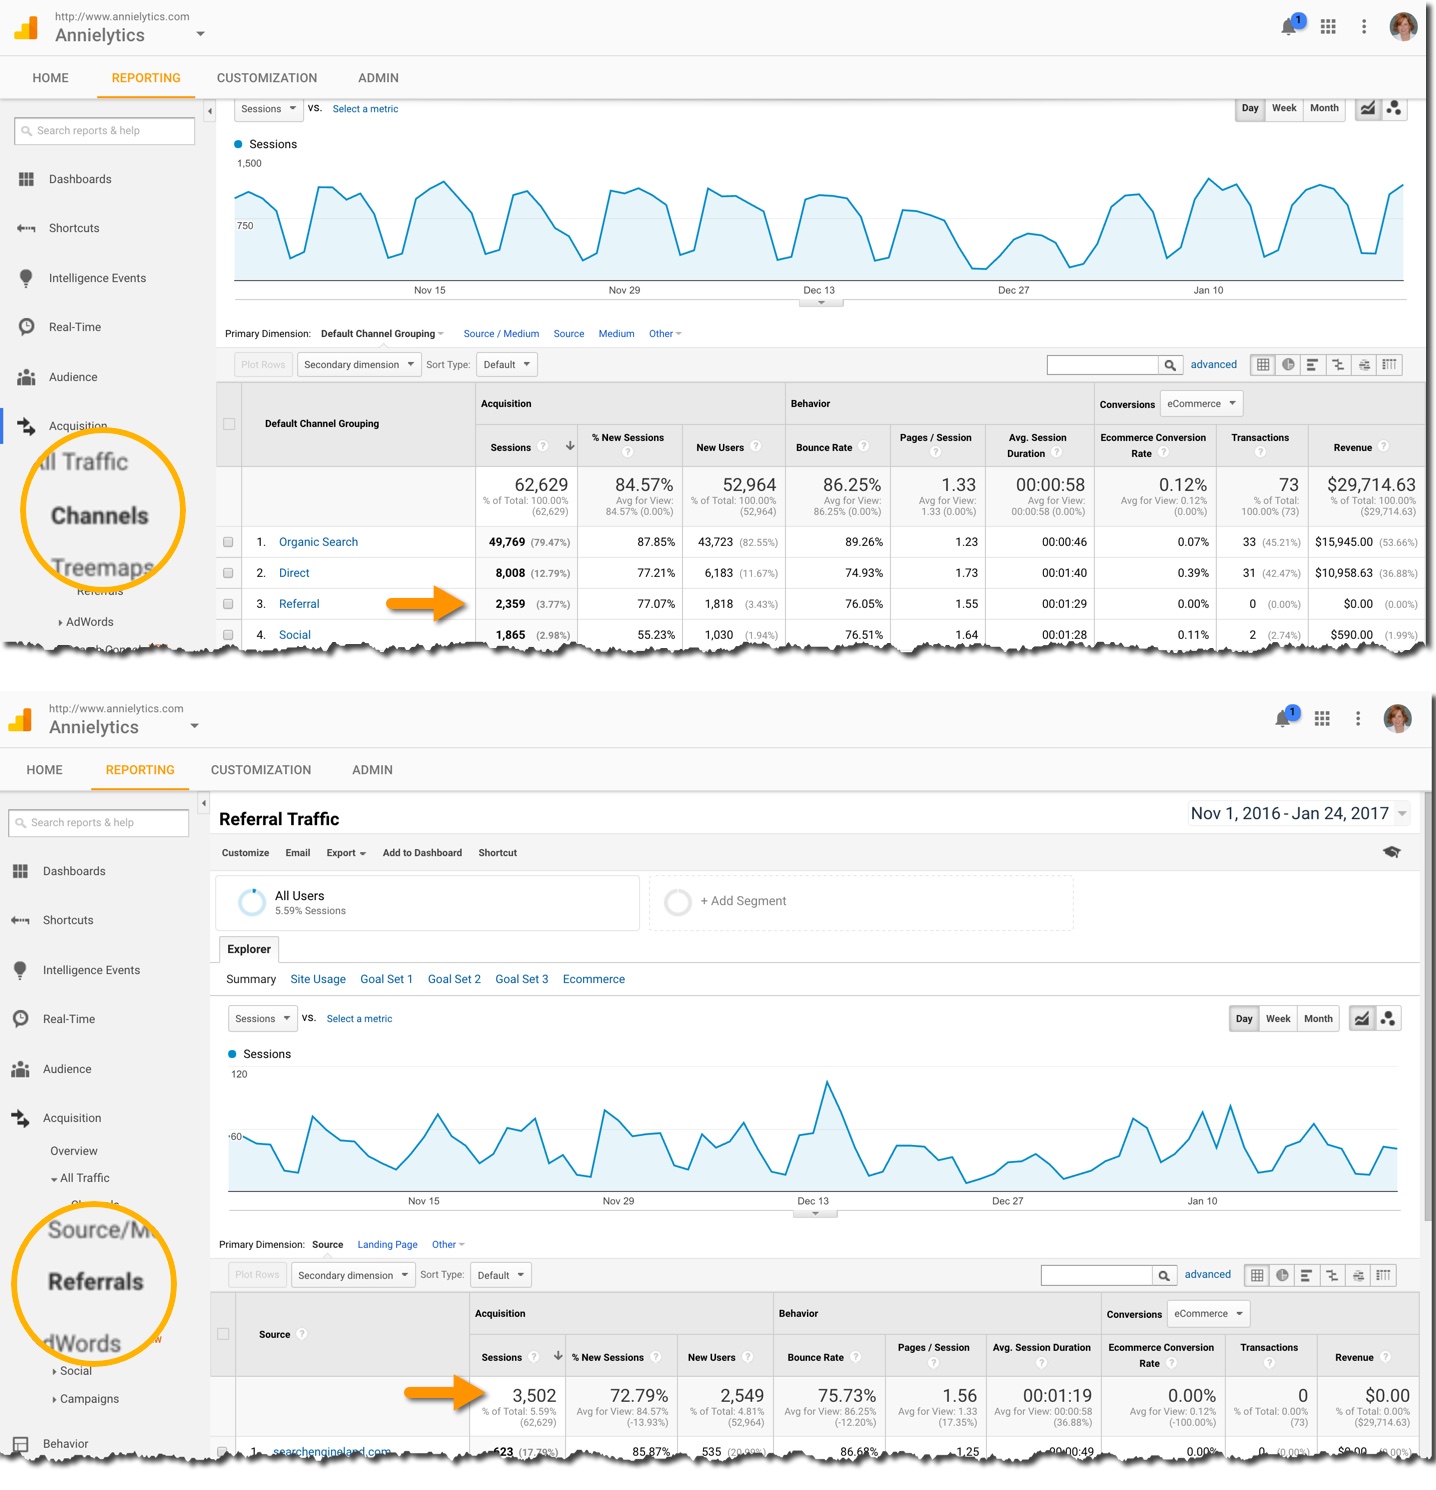
Task: Switch to the Site Usage tab
Action: click(318, 979)
